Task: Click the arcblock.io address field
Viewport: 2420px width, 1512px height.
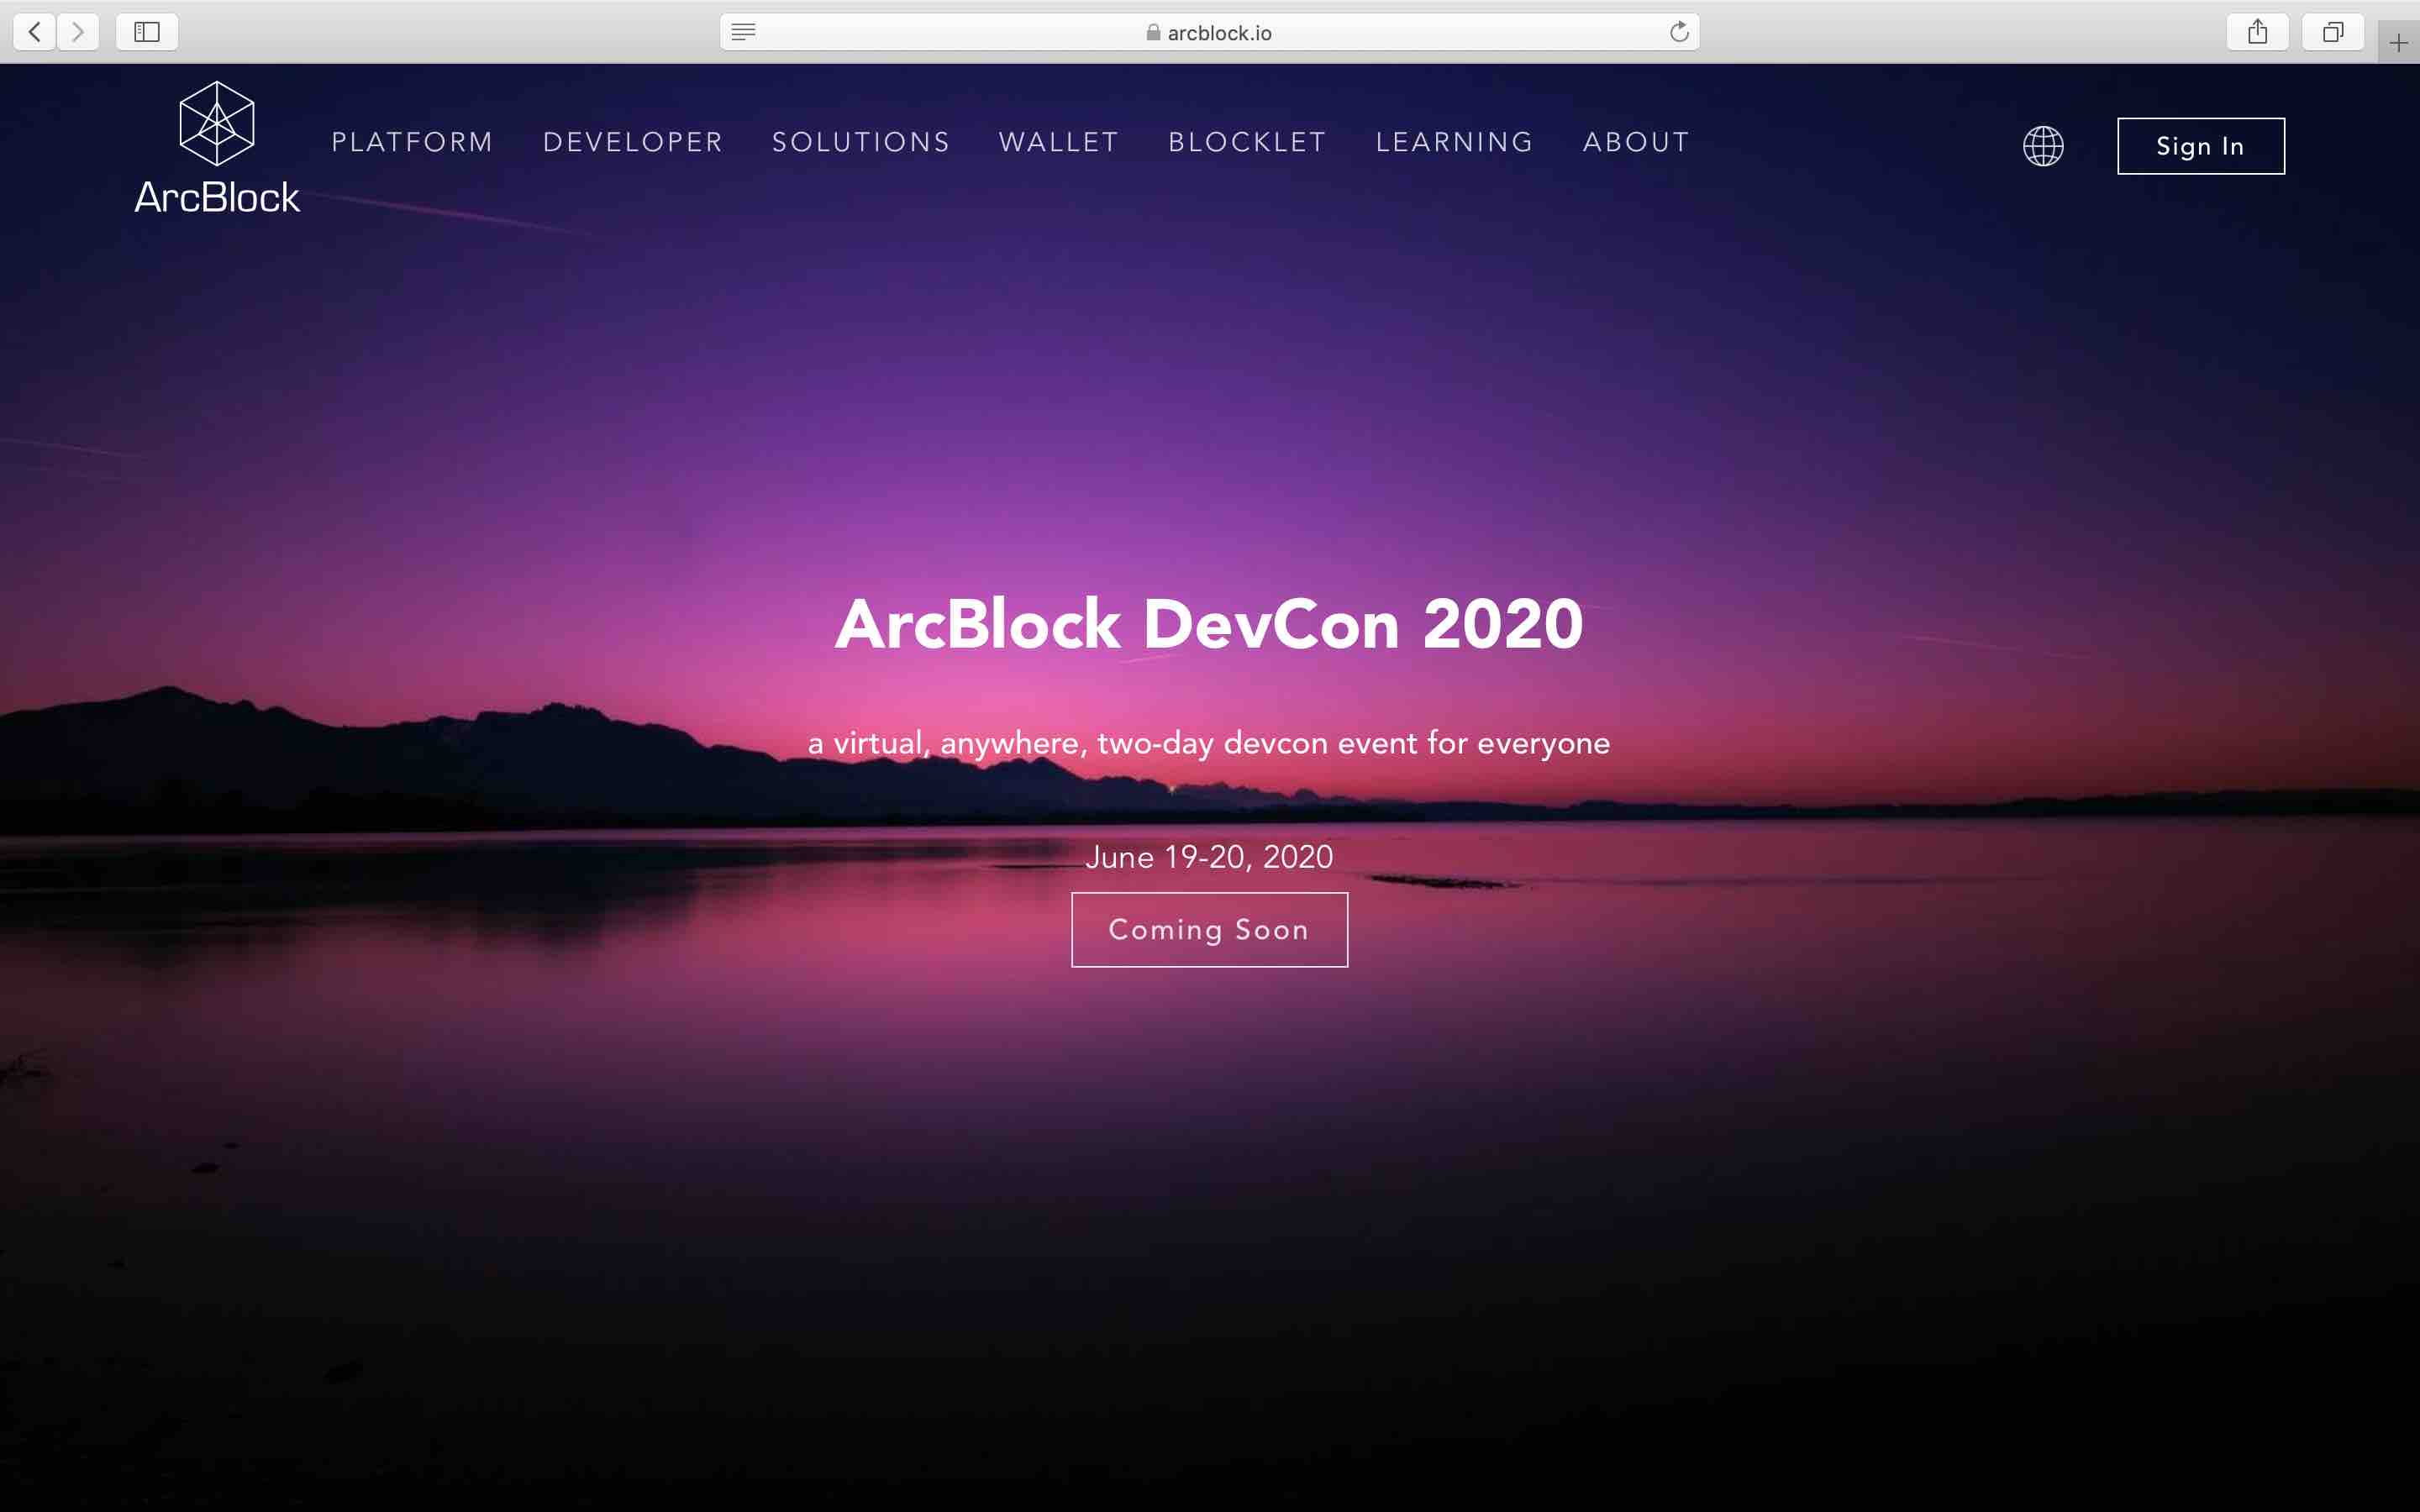Action: [x=1209, y=32]
